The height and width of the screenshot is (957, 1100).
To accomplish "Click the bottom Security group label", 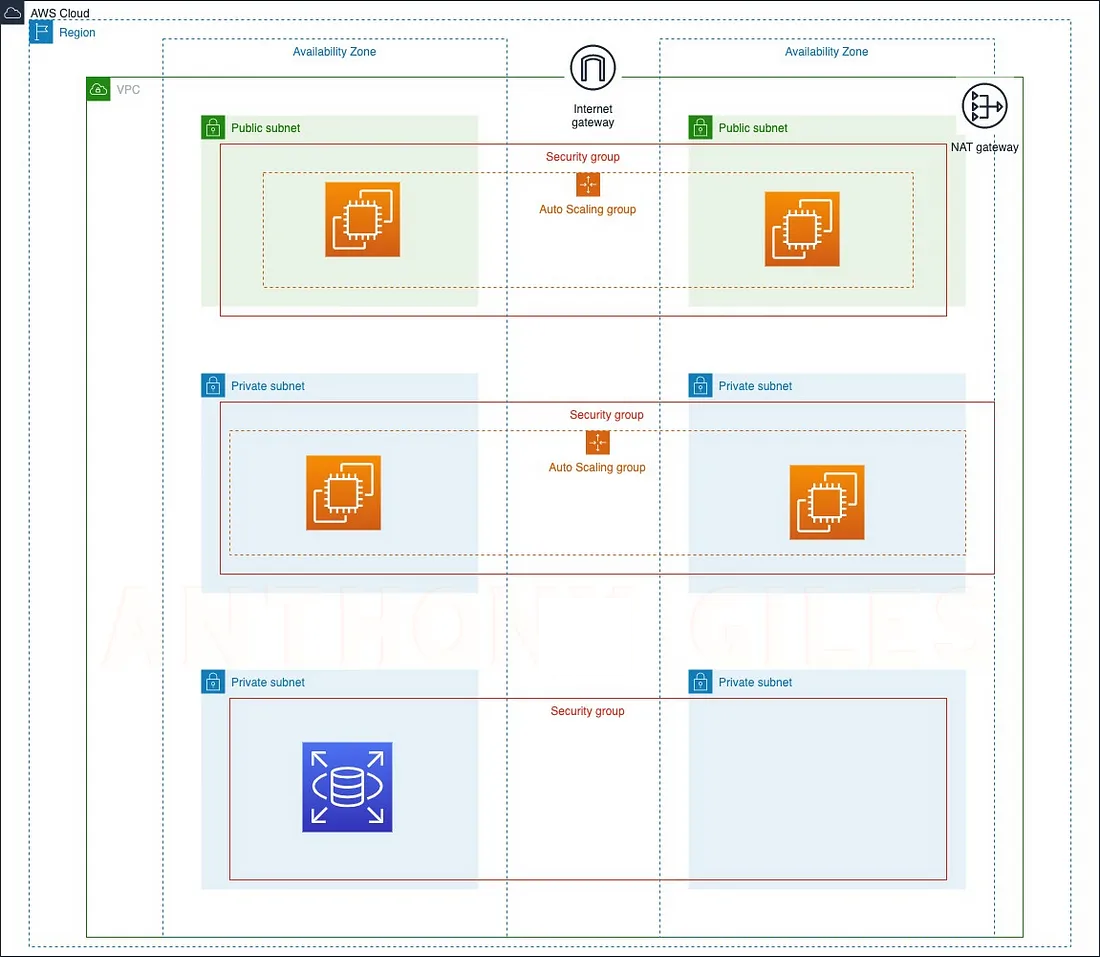I will [x=587, y=711].
